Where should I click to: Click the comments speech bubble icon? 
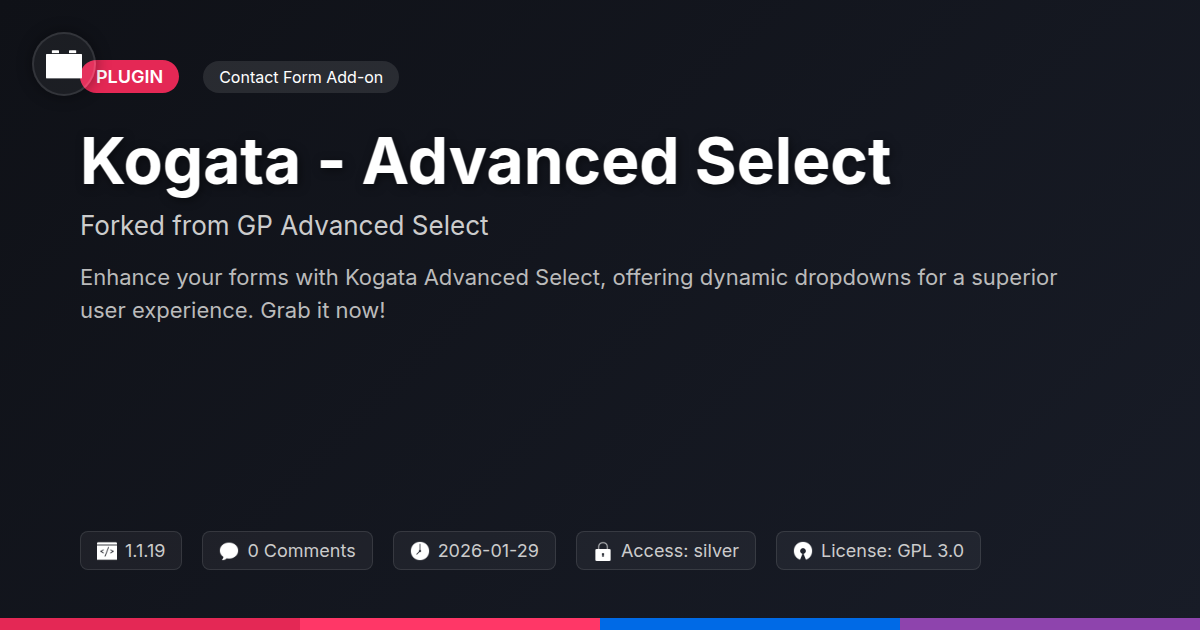tap(229, 551)
